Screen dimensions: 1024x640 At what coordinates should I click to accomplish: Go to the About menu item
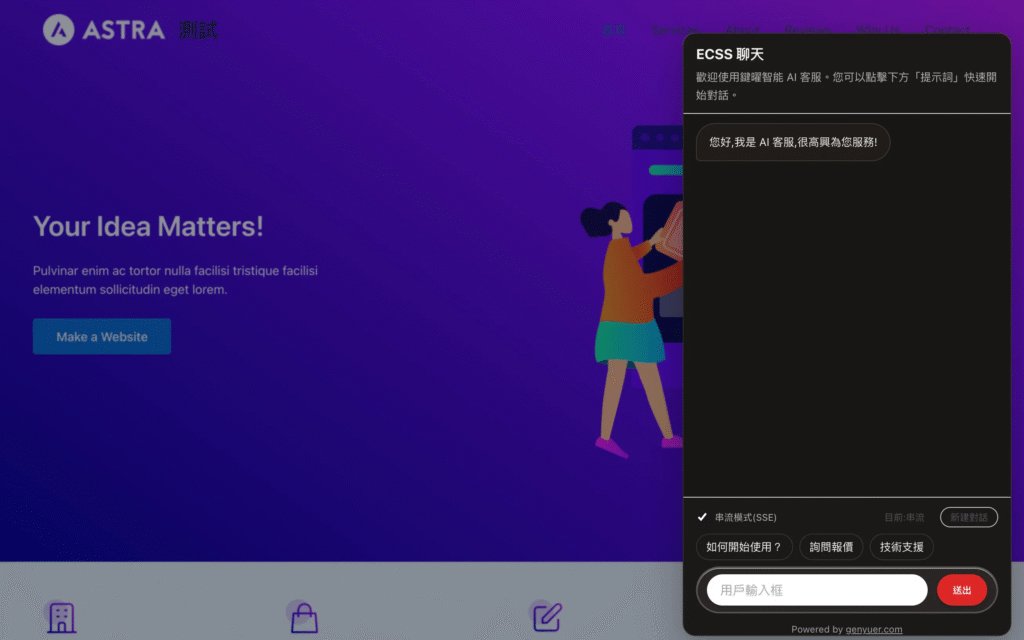(x=741, y=30)
